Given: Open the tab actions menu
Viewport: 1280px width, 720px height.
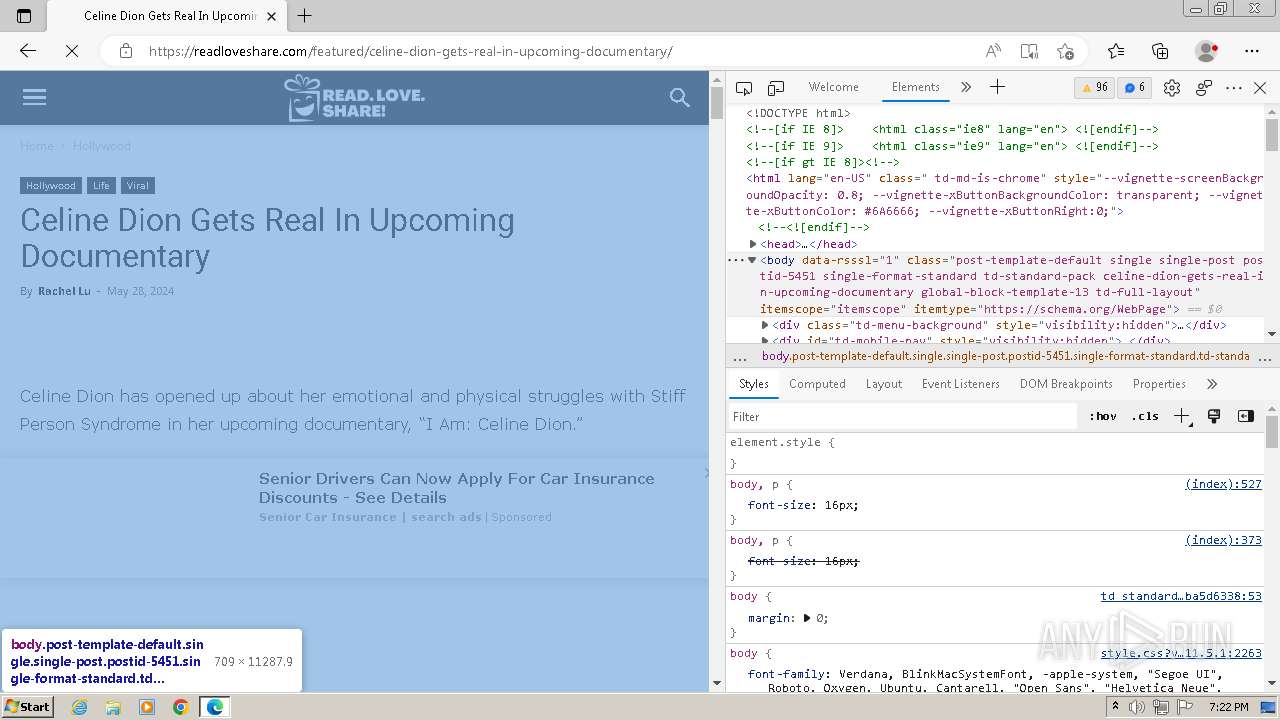Looking at the screenshot, I should pyautogui.click(x=24, y=15).
